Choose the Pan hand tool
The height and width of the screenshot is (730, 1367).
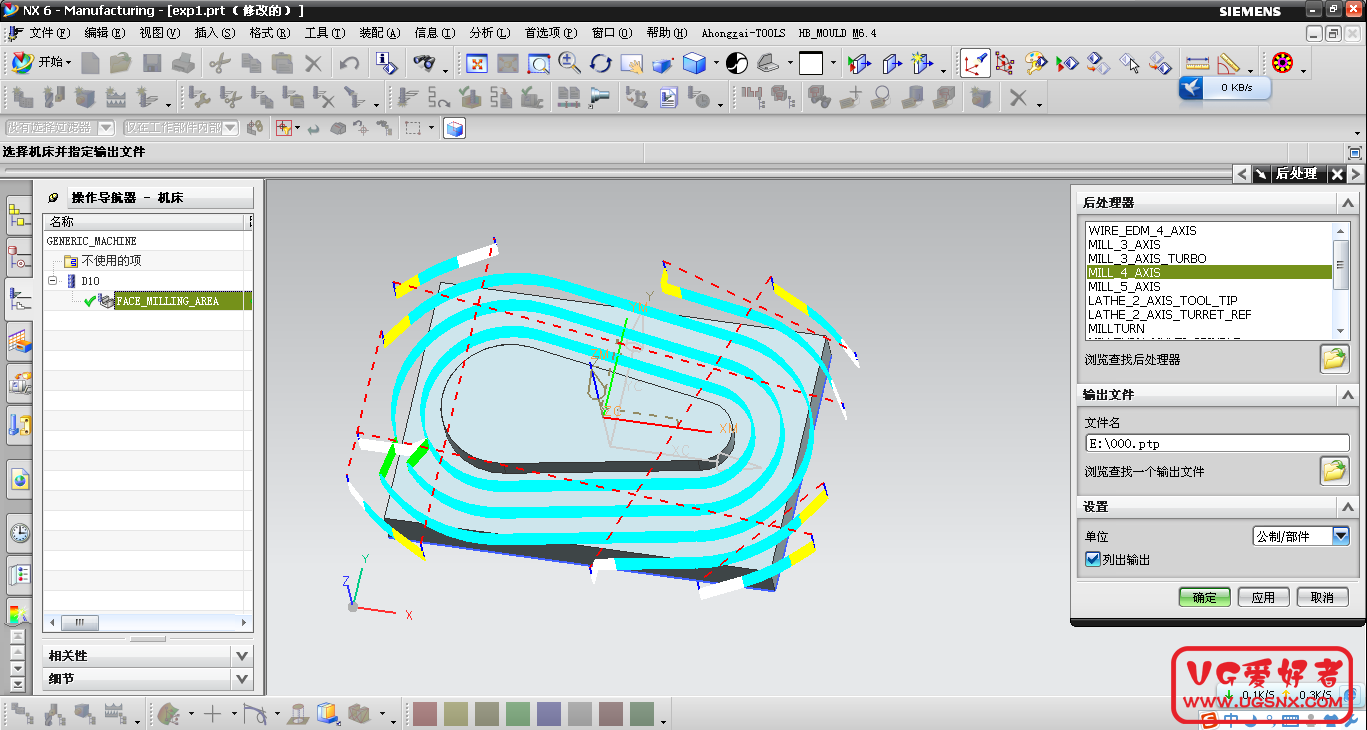tap(631, 64)
